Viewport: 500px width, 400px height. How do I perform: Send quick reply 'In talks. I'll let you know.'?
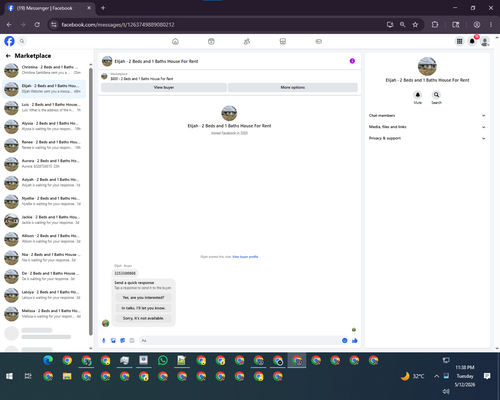[x=143, y=308]
